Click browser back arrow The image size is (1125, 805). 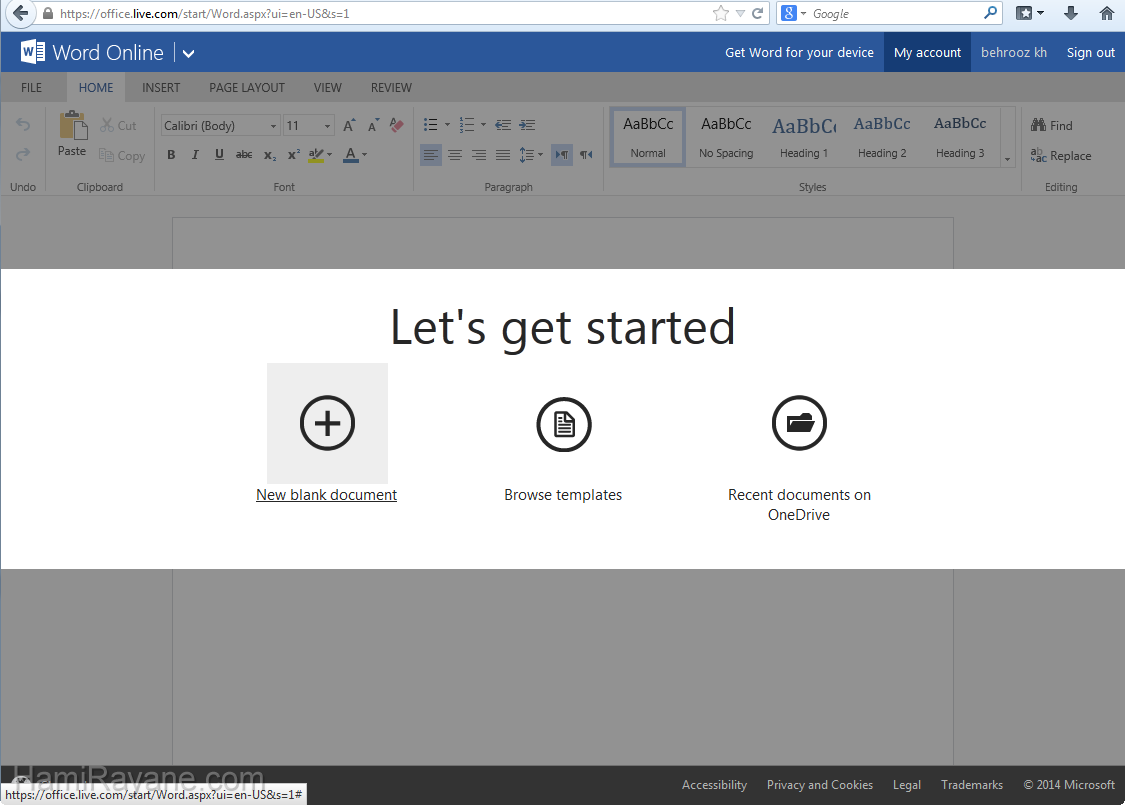20,13
